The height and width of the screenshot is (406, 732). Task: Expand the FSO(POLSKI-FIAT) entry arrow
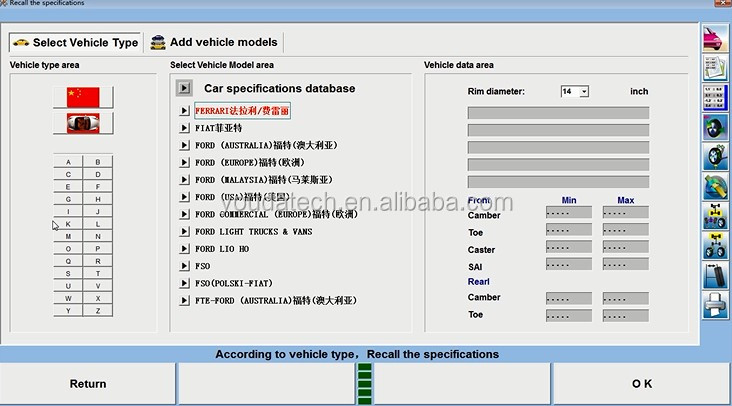coord(184,284)
